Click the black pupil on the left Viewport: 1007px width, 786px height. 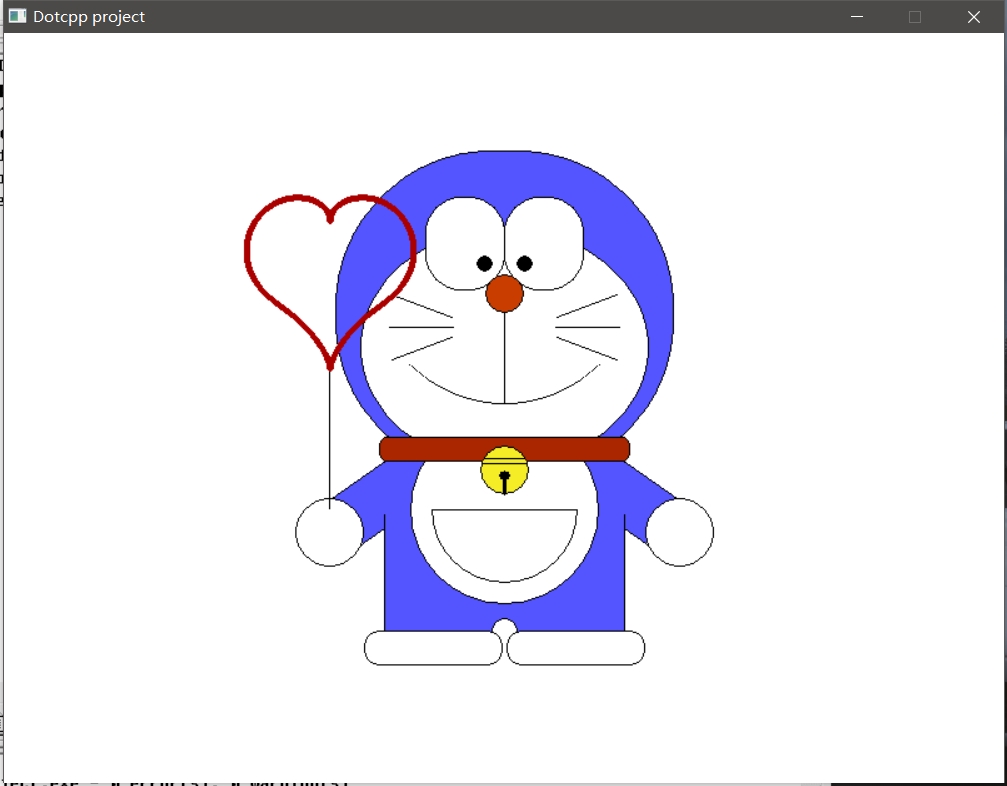click(x=485, y=264)
